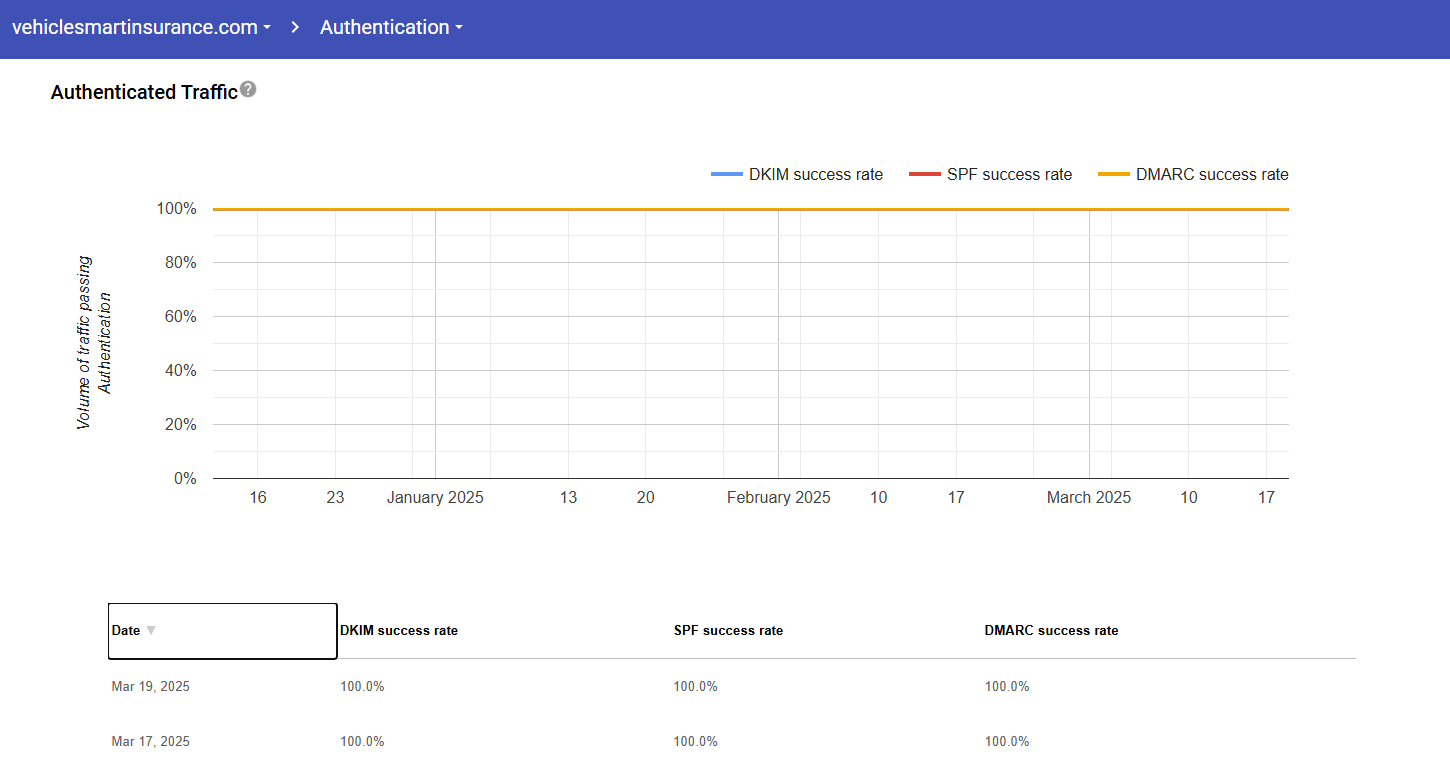The image size is (1450, 760).
Task: Select the Mar 17, 2025 table row
Action: click(150, 742)
